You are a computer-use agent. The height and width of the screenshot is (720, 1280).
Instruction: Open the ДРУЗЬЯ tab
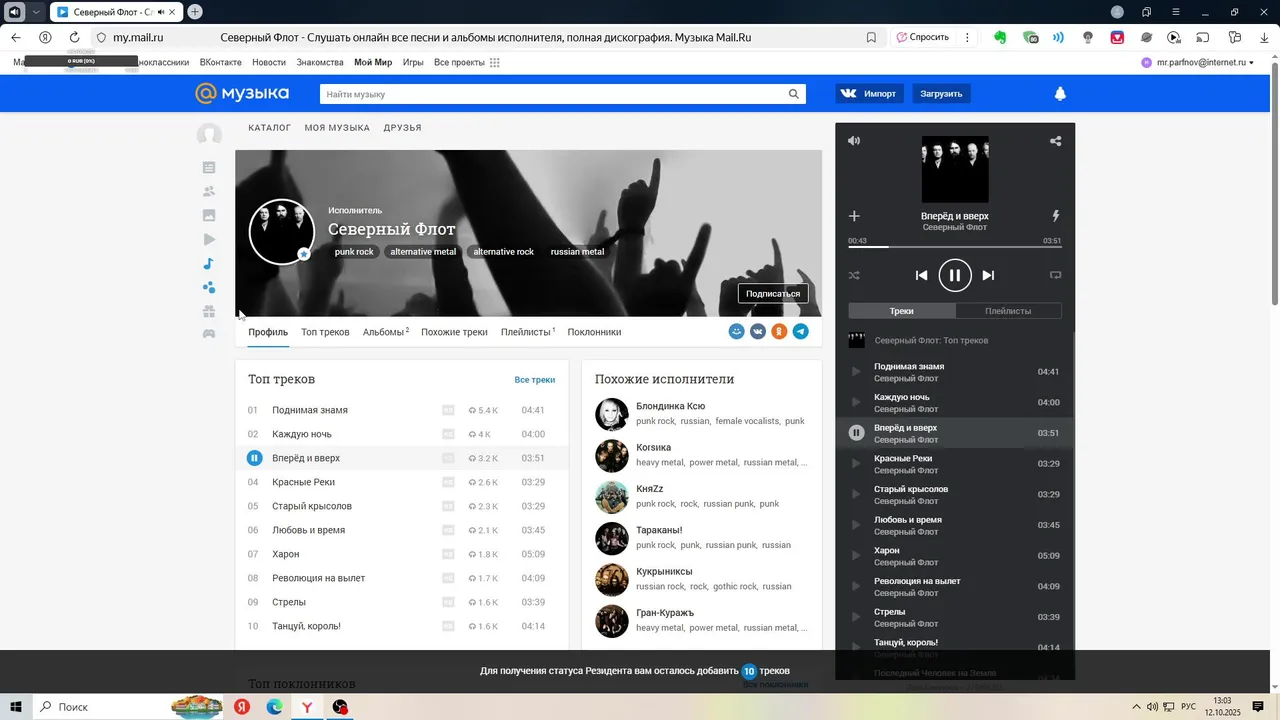(402, 128)
